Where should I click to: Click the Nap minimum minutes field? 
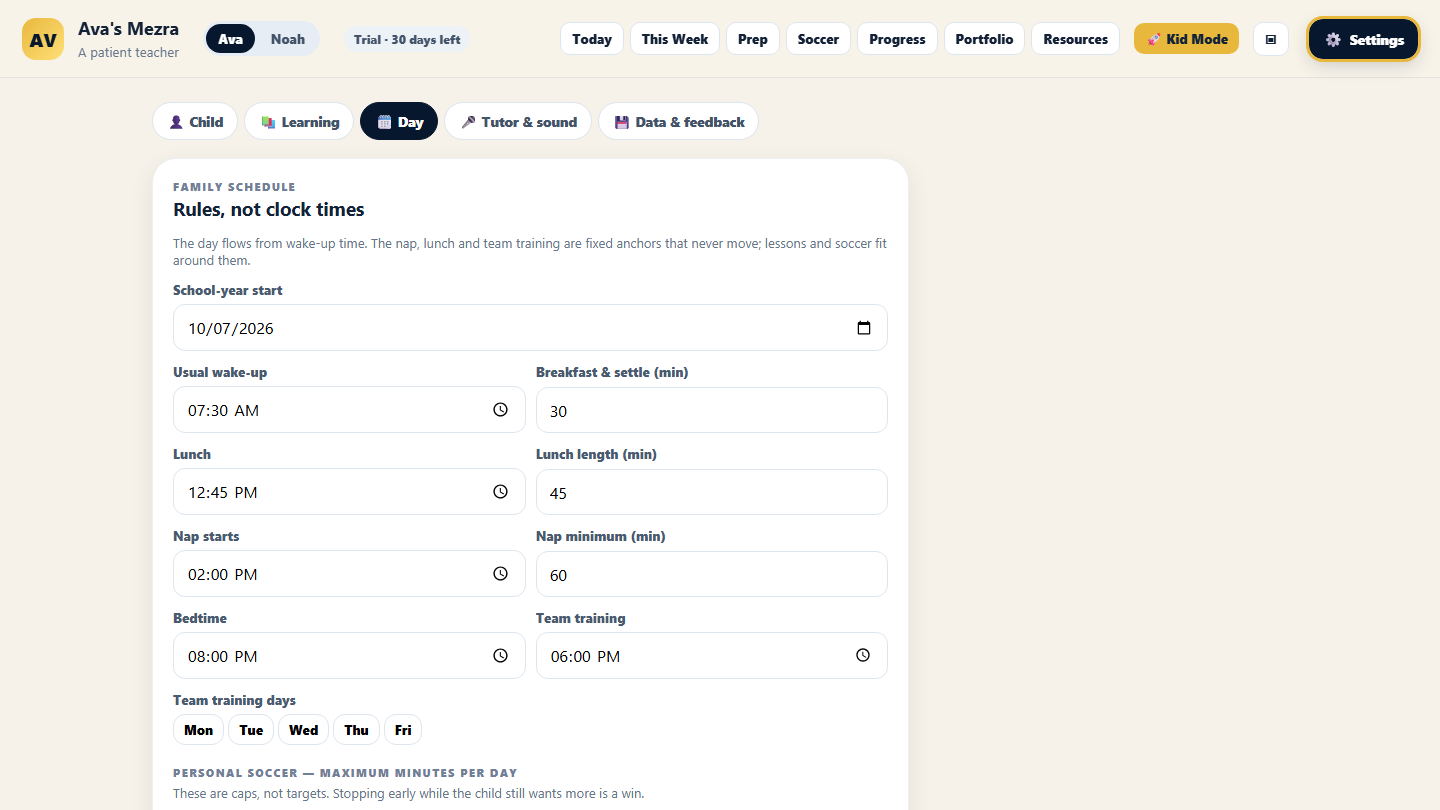pyautogui.click(x=712, y=574)
